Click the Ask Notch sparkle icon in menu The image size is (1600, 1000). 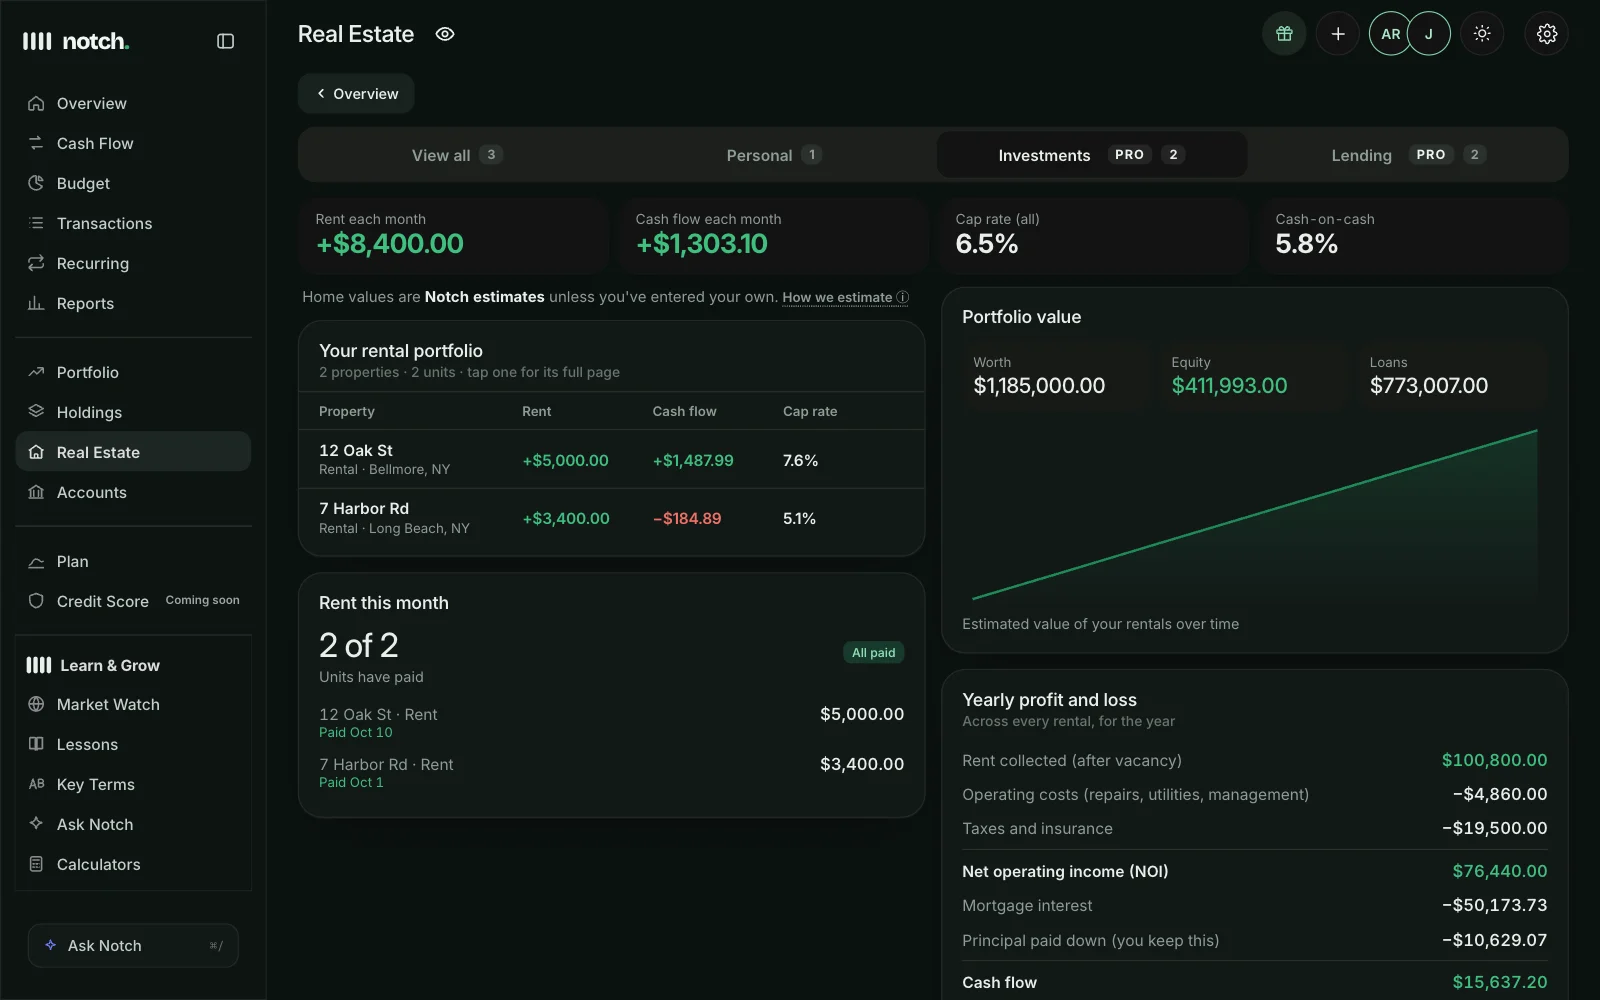point(36,824)
